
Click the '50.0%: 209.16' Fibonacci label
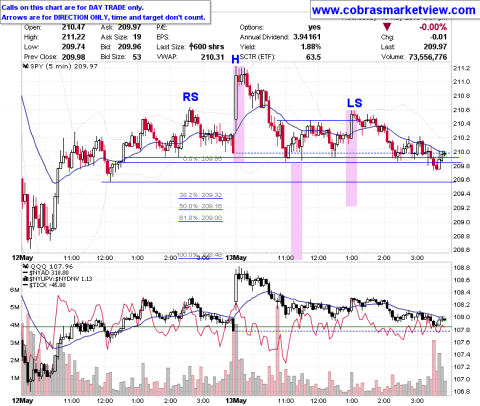[x=200, y=206]
